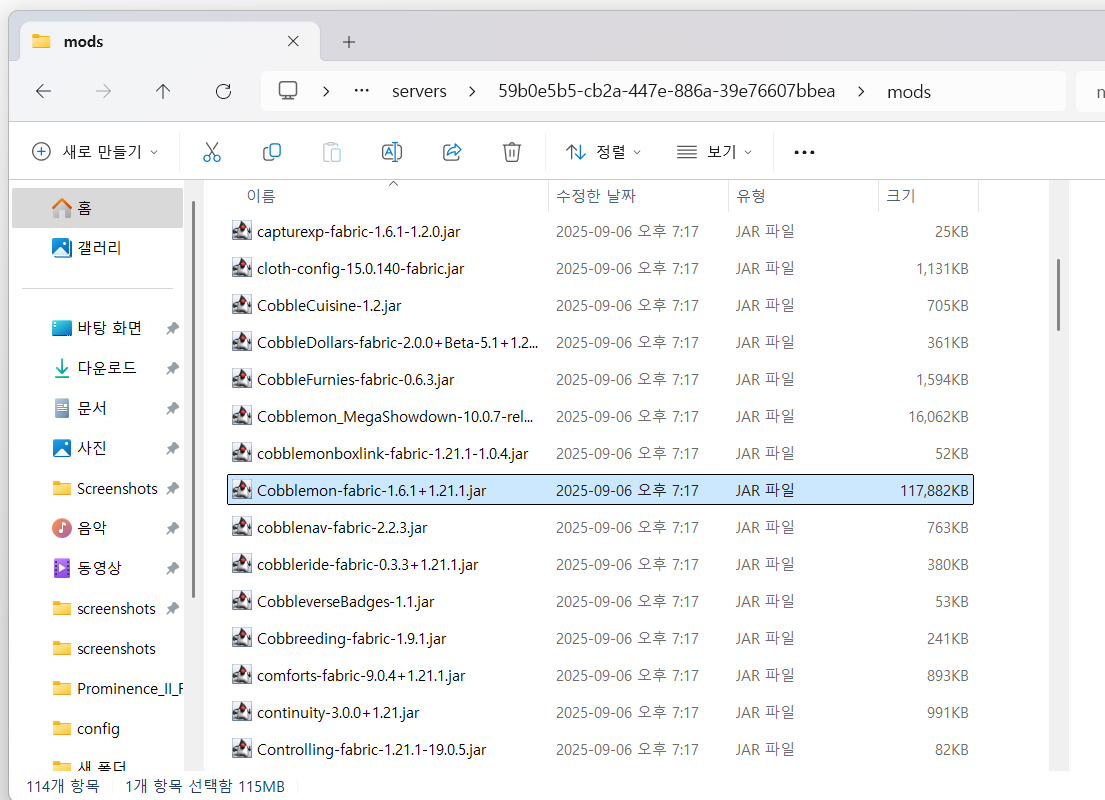Open pinned Screenshots folder in sidebar
Screen dimensions: 1105x800
point(97,488)
